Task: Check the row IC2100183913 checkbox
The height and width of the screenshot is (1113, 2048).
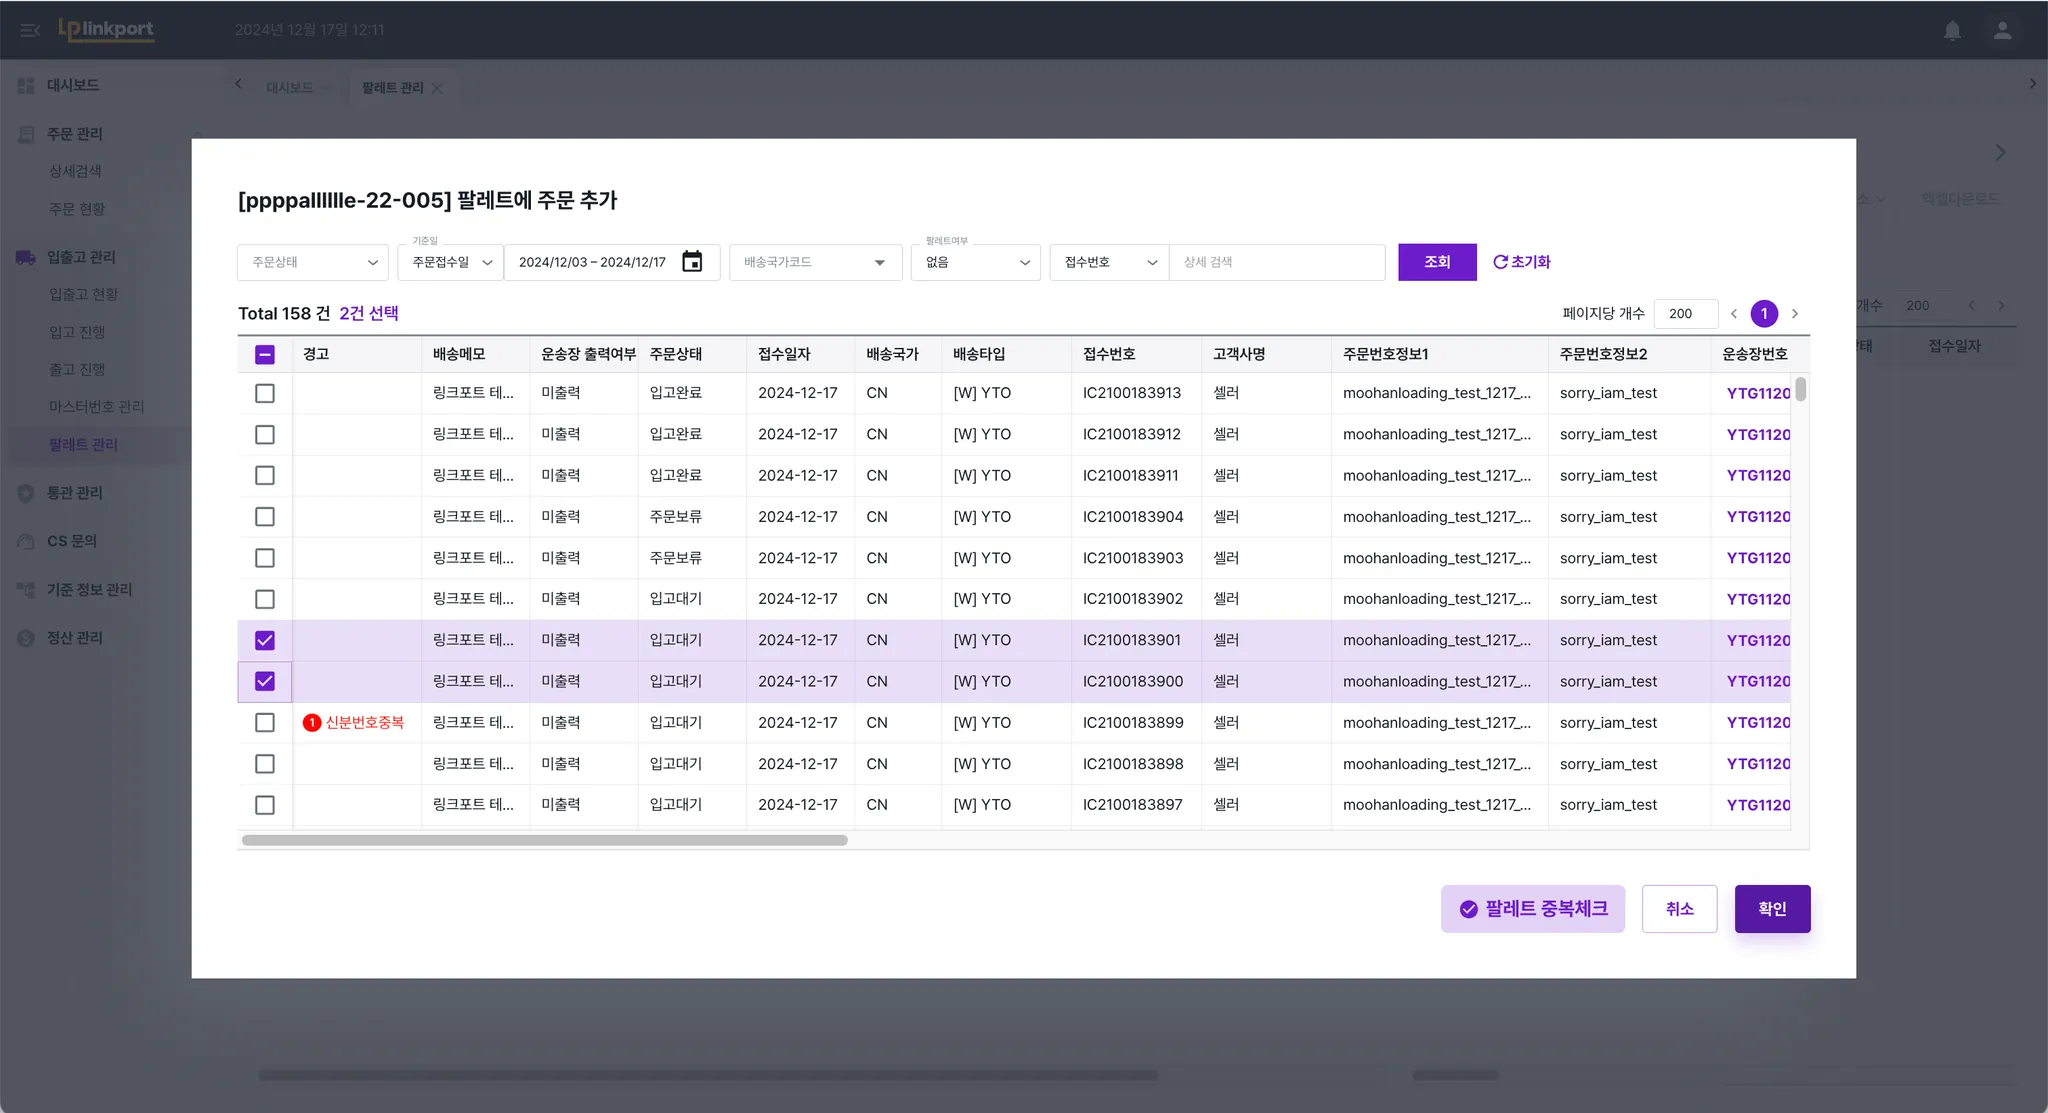Action: (265, 394)
